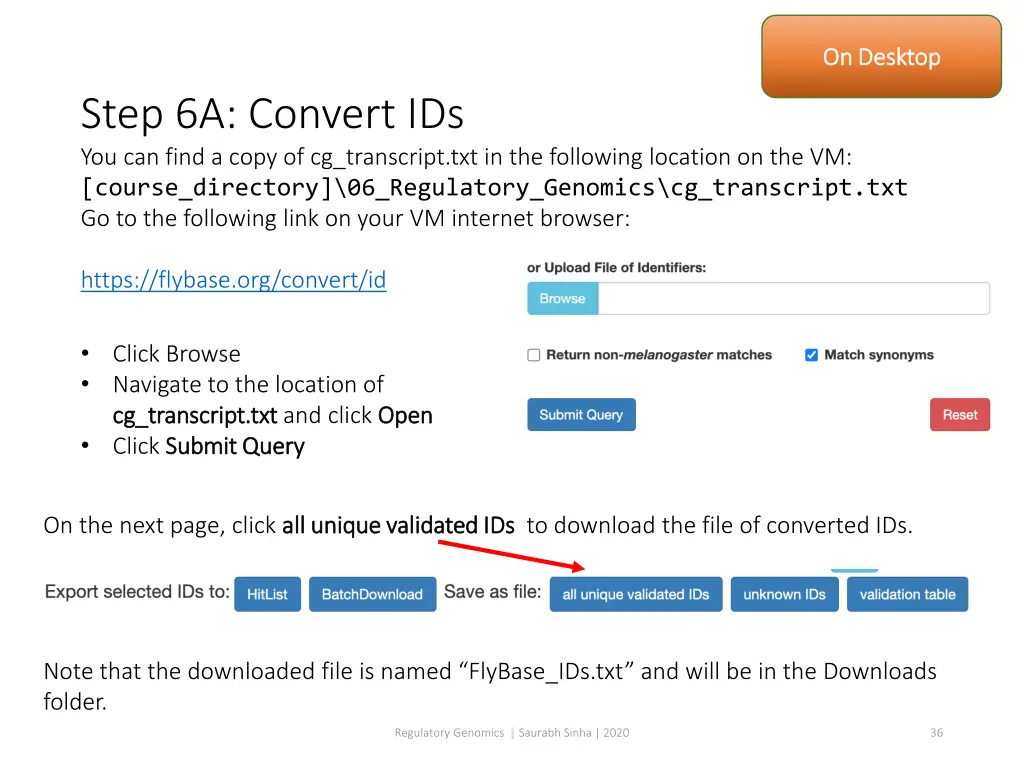Viewport: 1024px width, 768px height.
Task: Enable Return non-melanogaster matches checkbox
Action: 534,355
